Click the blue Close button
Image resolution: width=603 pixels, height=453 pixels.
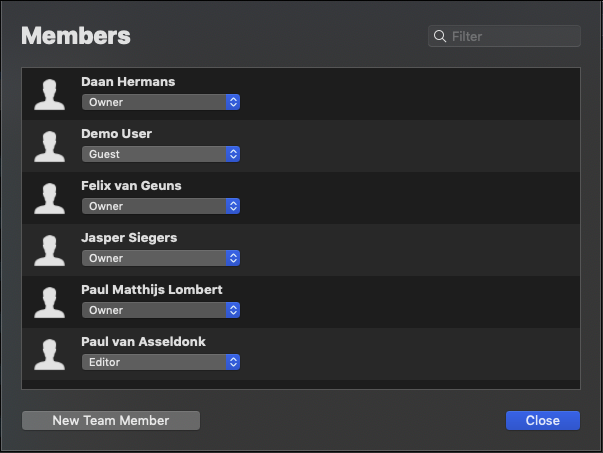pos(542,420)
